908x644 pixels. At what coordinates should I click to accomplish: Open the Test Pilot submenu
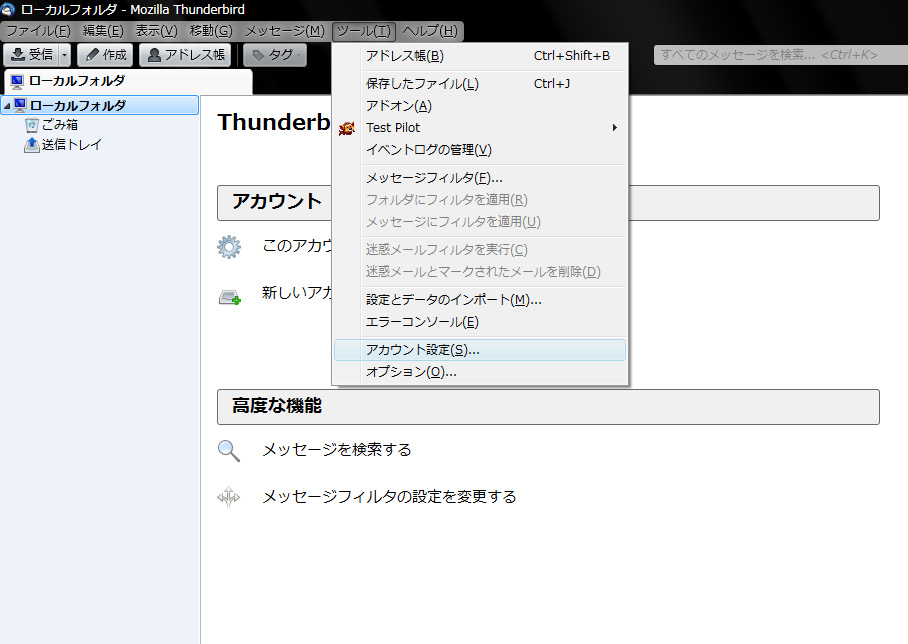point(480,127)
